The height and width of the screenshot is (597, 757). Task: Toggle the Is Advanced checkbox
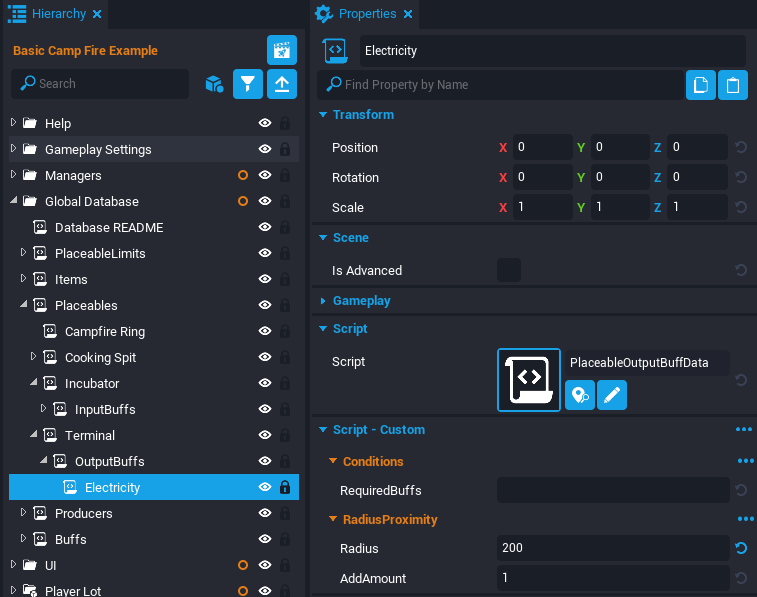pyautogui.click(x=509, y=270)
